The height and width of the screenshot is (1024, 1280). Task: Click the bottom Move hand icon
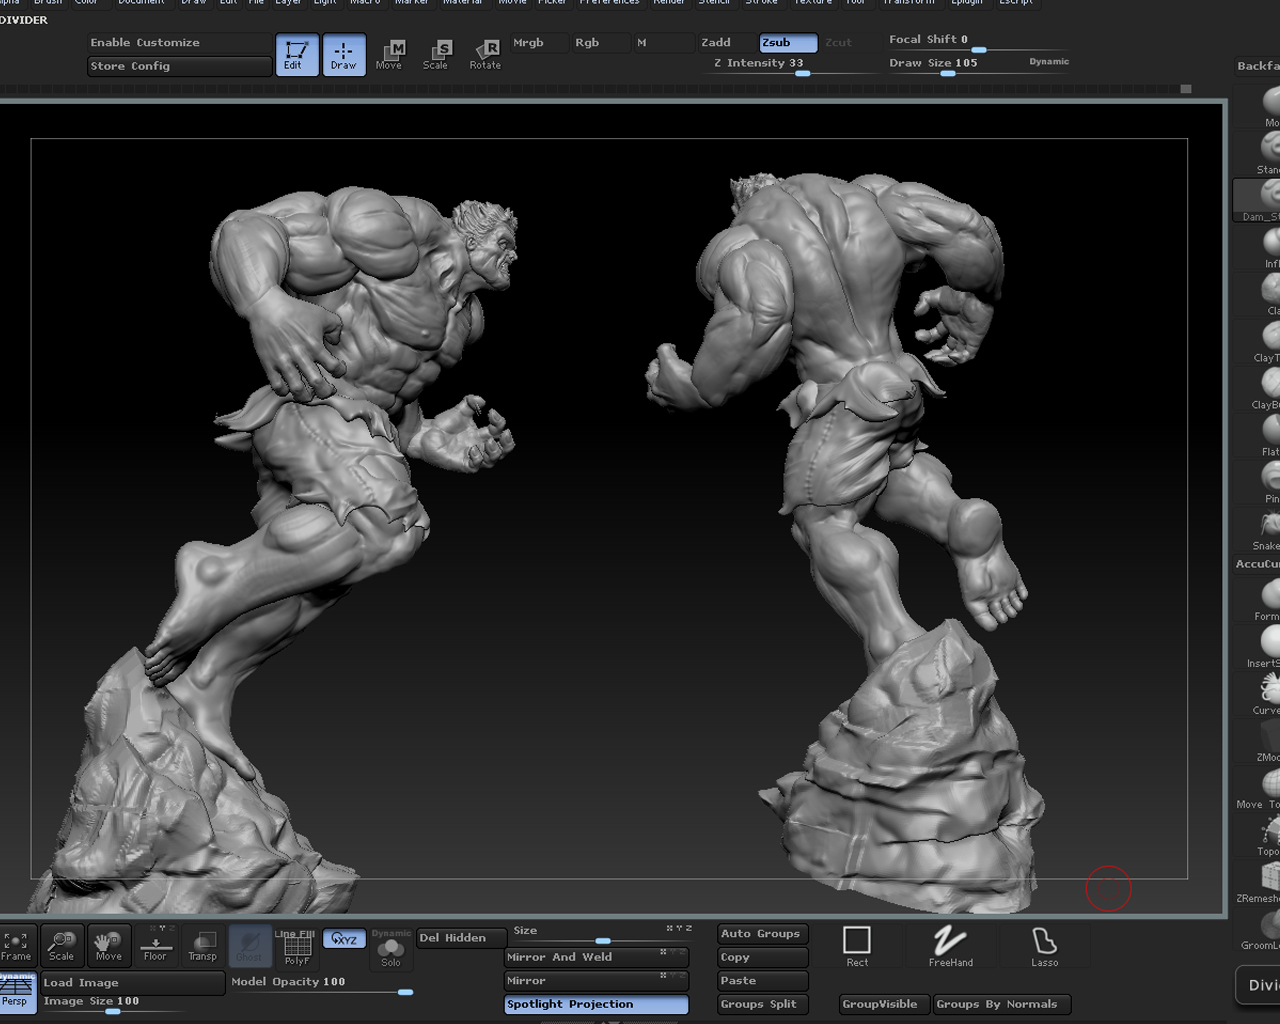(x=108, y=946)
